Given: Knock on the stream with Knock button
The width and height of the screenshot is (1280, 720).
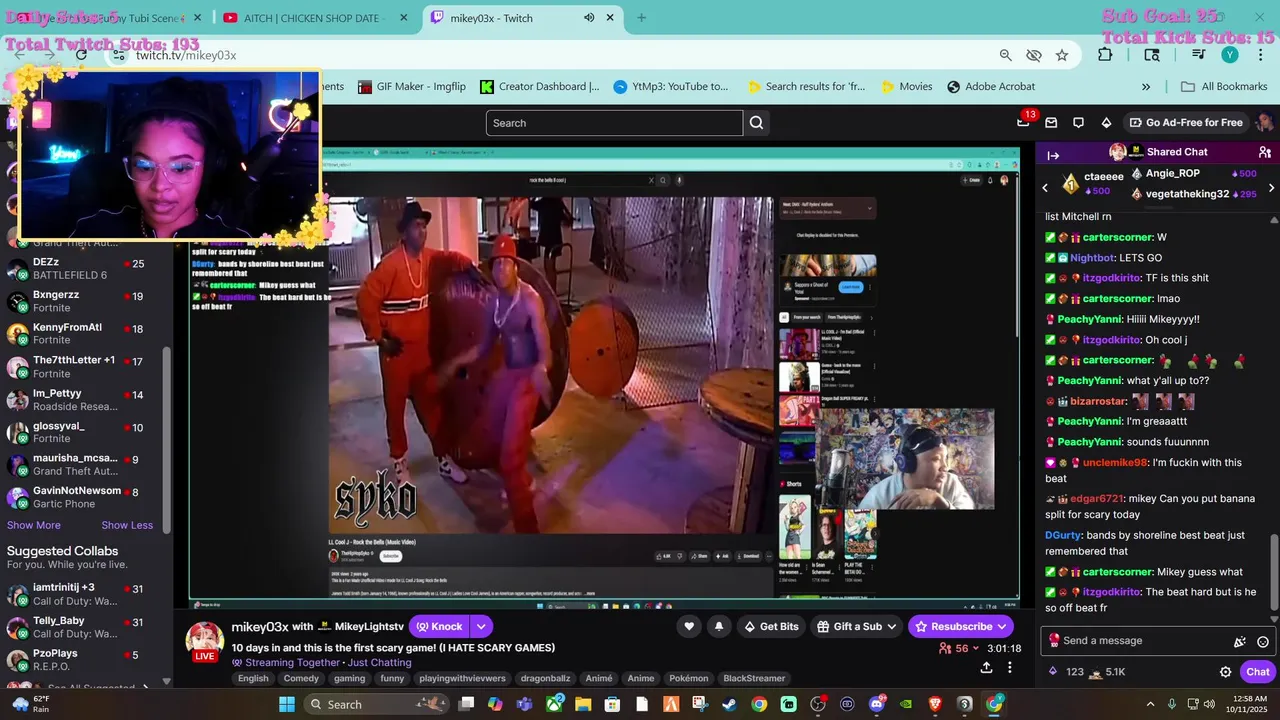Looking at the screenshot, I should click(439, 627).
